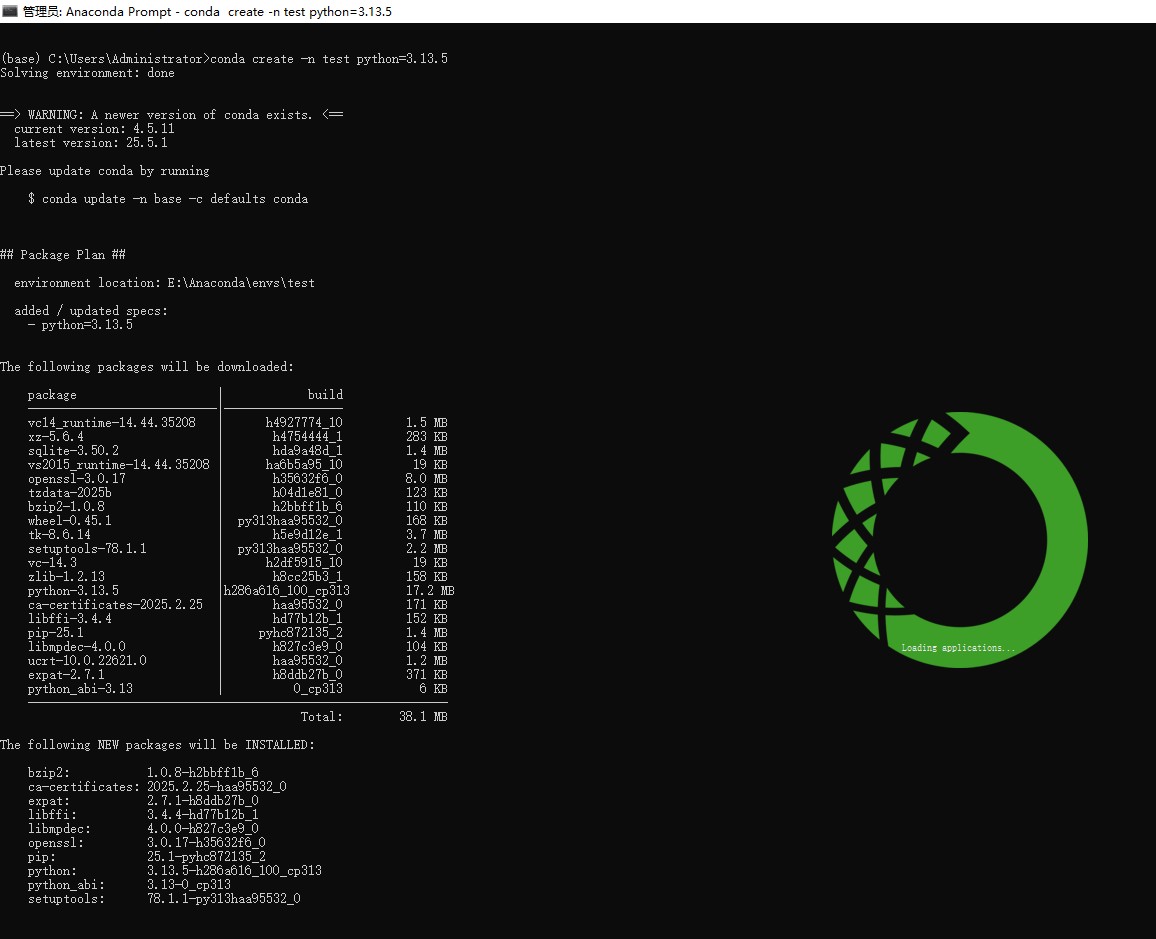The width and height of the screenshot is (1156, 939).
Task: Click the '38.1 MB' total size value
Action: click(x=423, y=717)
